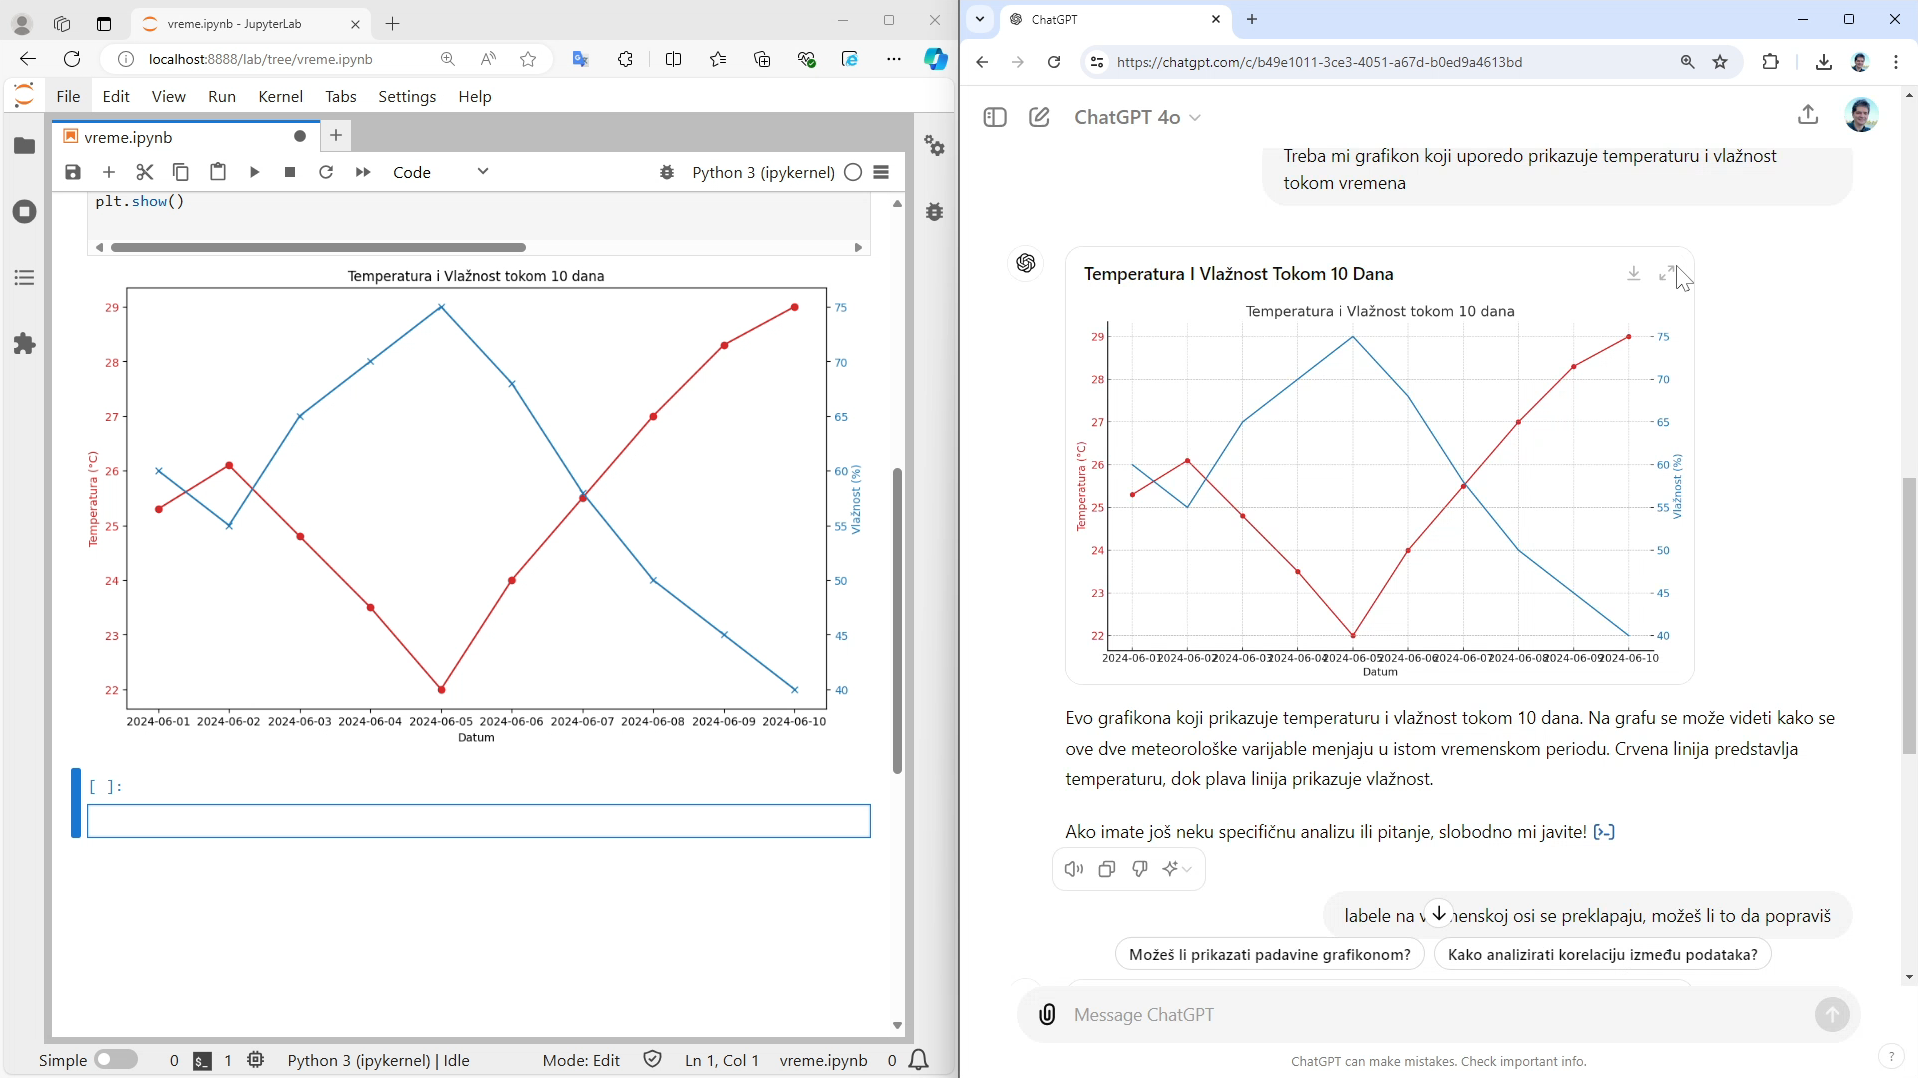Open the Code cell type dropdown

click(x=440, y=172)
